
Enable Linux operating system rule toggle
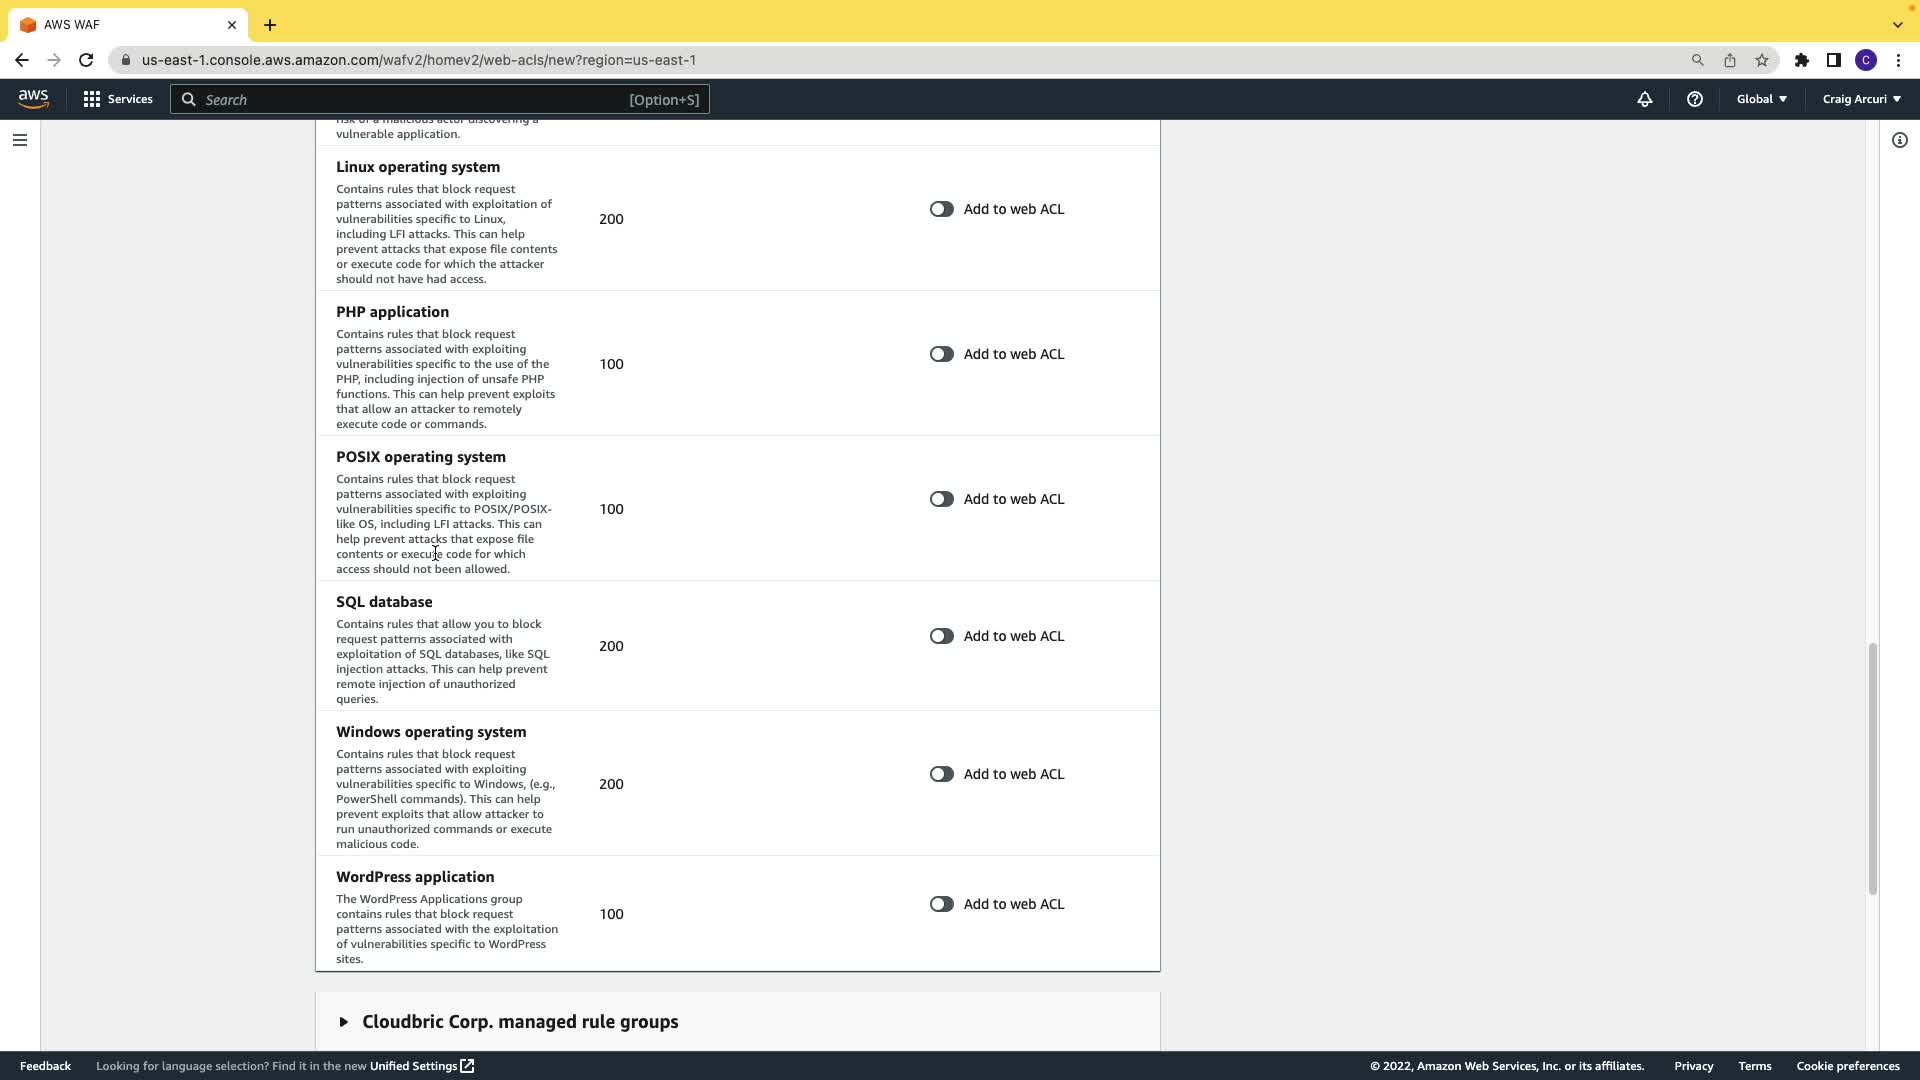pyautogui.click(x=941, y=209)
